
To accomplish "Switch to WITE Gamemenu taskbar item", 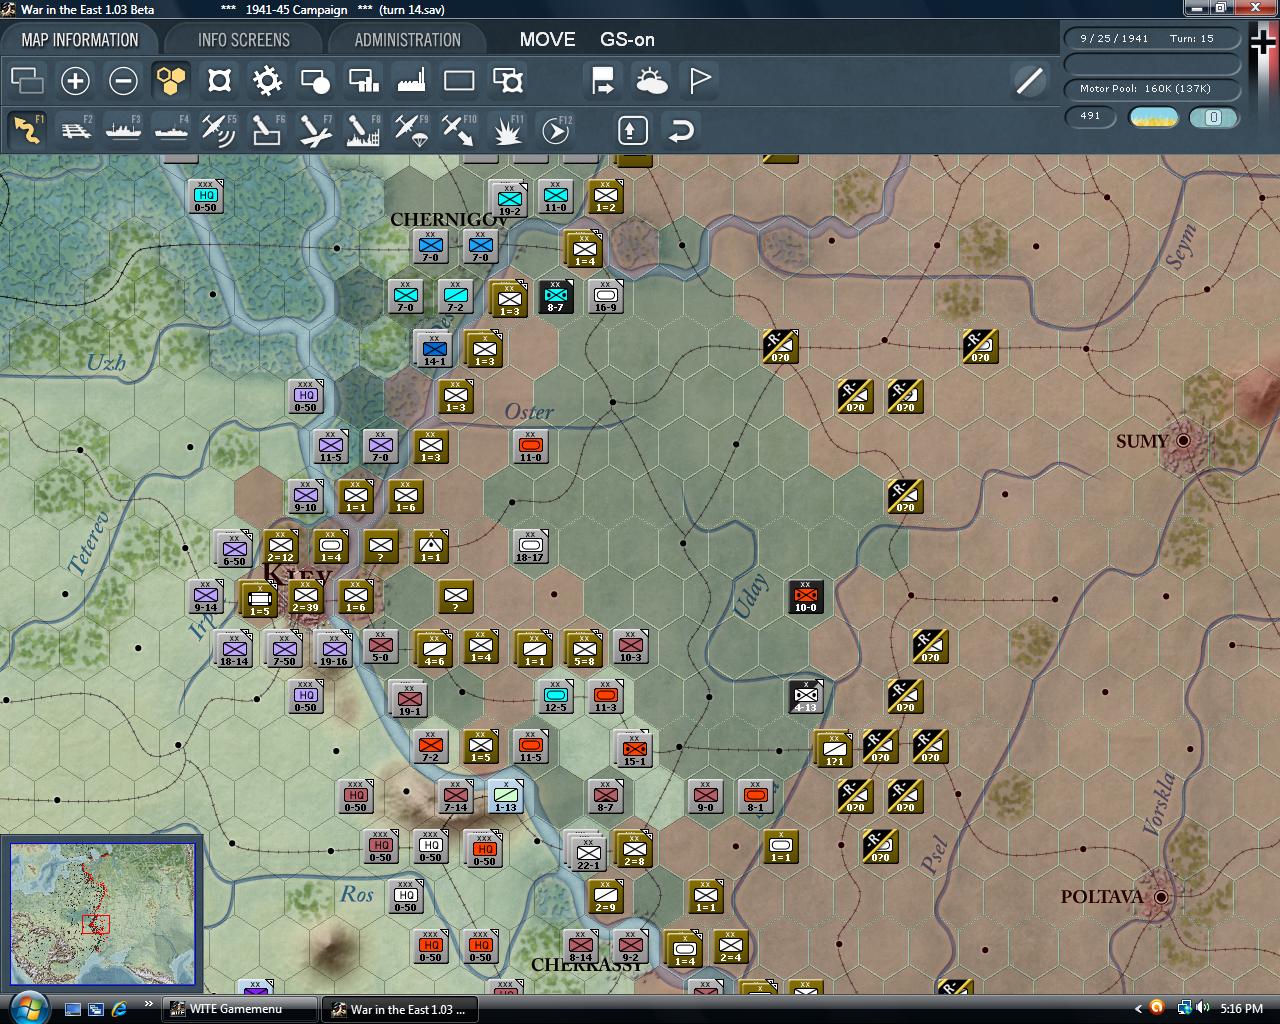I will coord(241,1009).
